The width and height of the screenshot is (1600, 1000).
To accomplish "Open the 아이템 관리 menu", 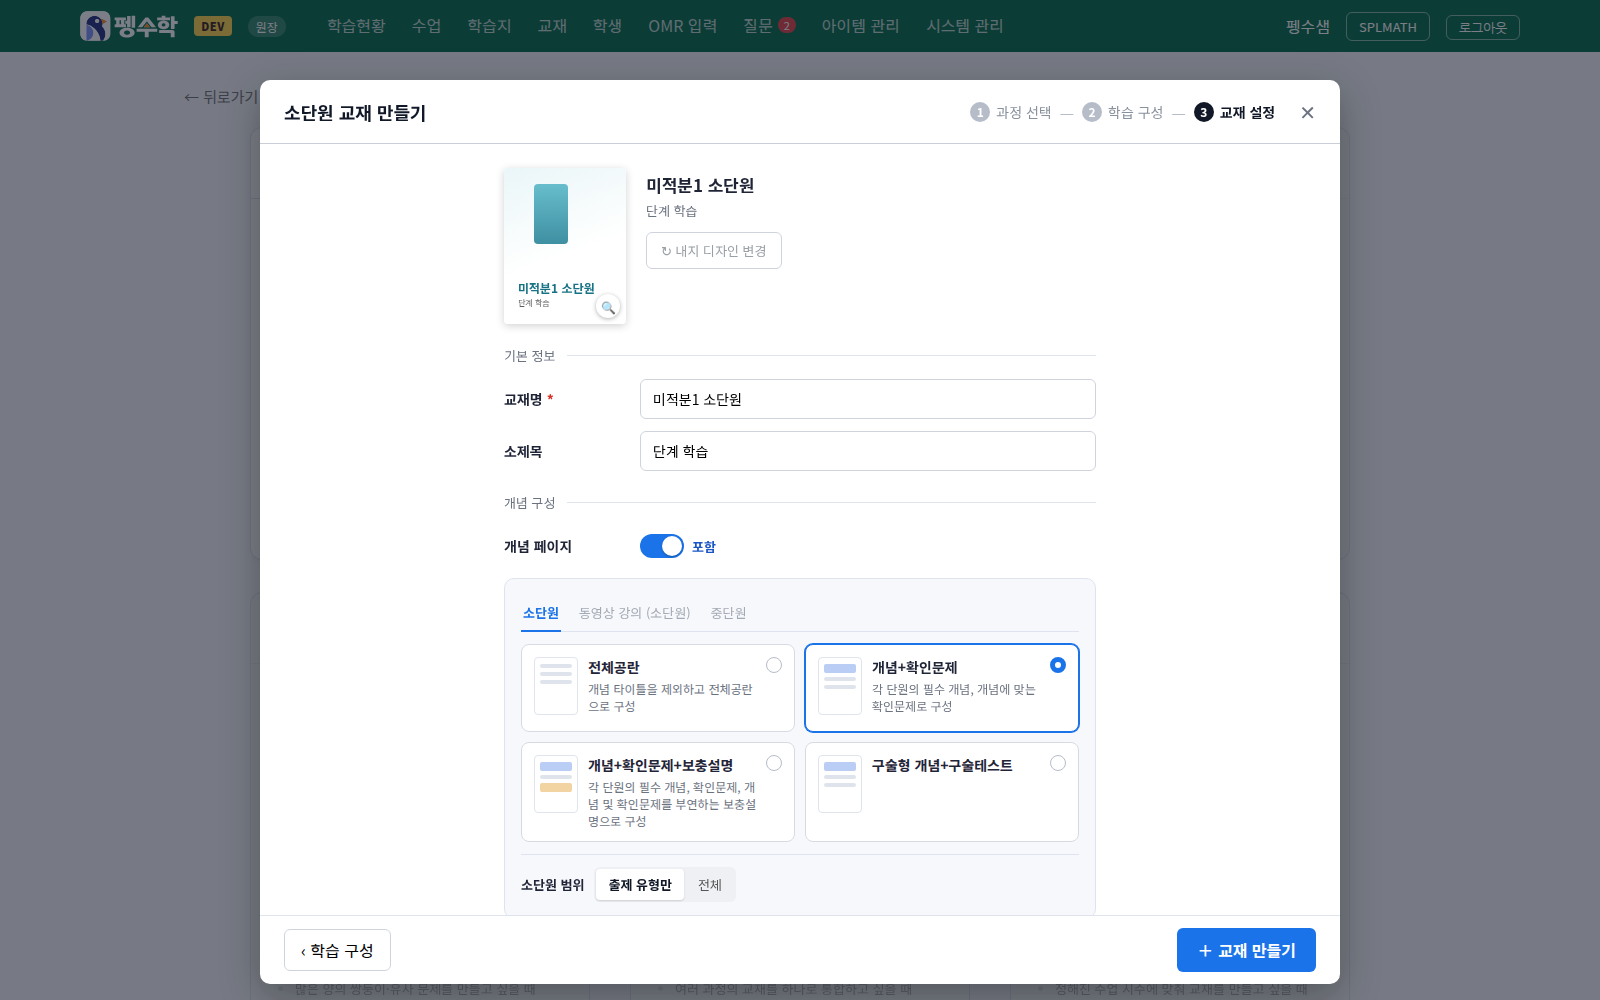I will point(860,26).
